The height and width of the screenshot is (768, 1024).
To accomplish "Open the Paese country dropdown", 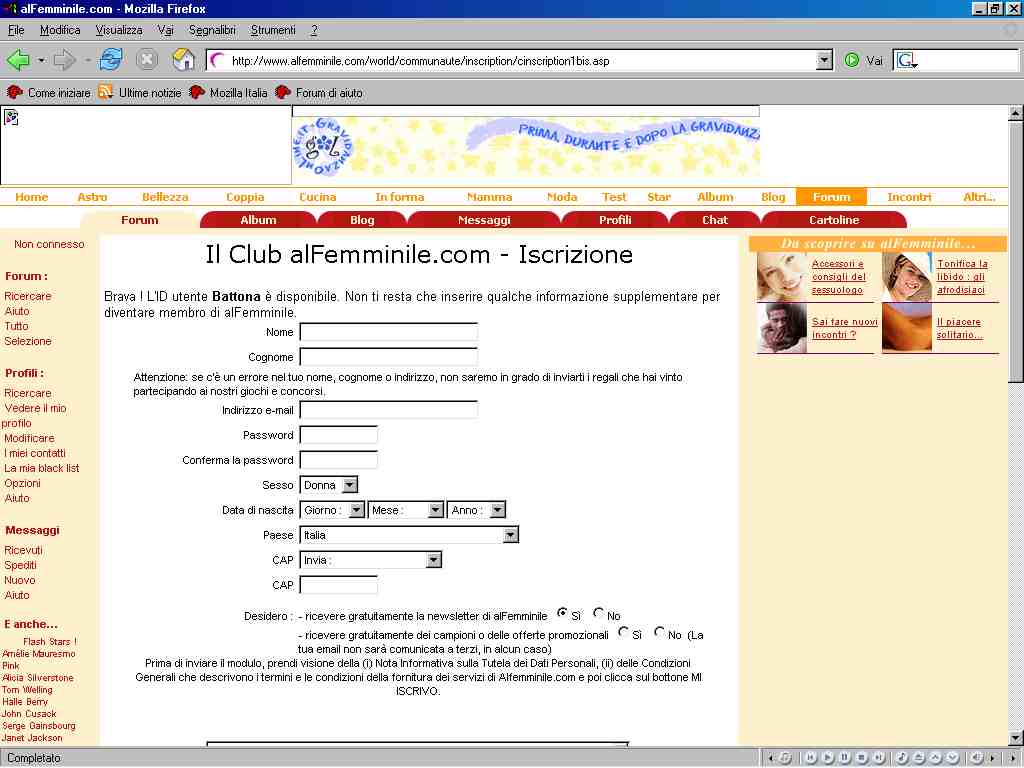I will point(409,535).
